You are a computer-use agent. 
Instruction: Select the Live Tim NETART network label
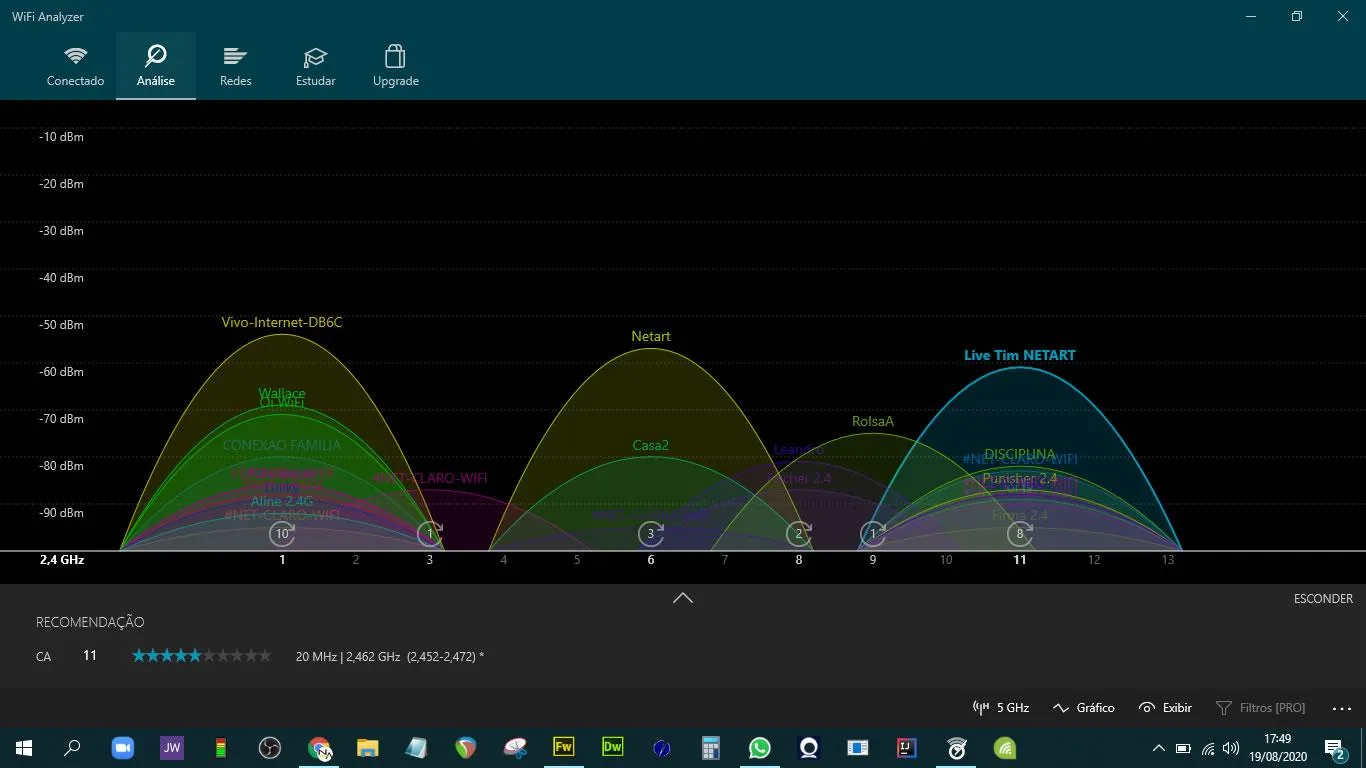pyautogui.click(x=1020, y=355)
